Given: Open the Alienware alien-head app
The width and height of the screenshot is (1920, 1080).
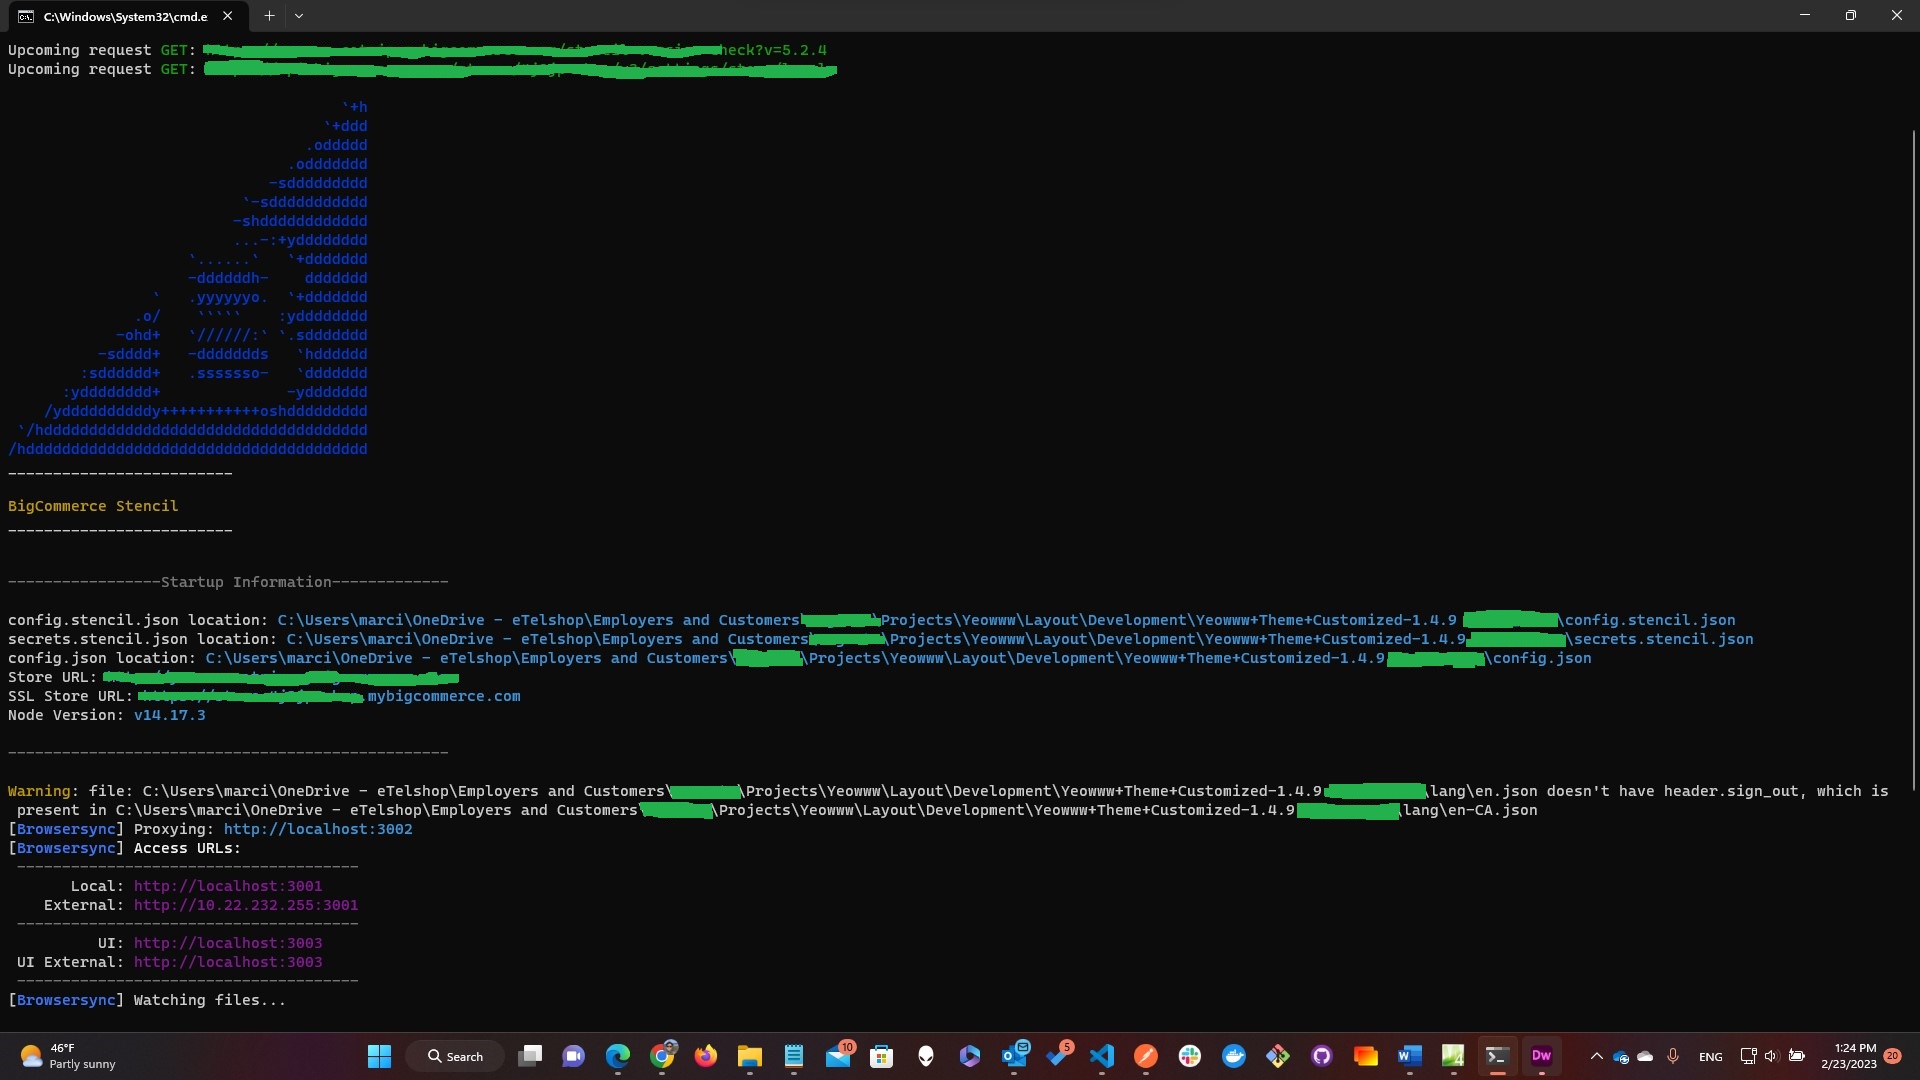Looking at the screenshot, I should pyautogui.click(x=926, y=1056).
